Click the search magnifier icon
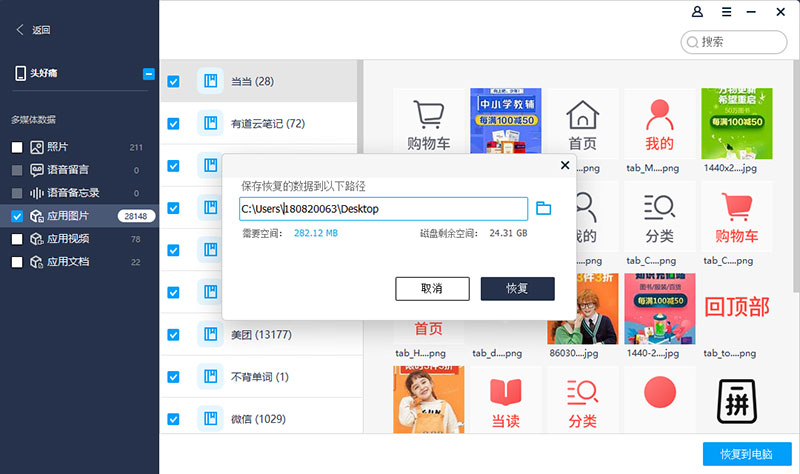The image size is (800, 474). 692,42
